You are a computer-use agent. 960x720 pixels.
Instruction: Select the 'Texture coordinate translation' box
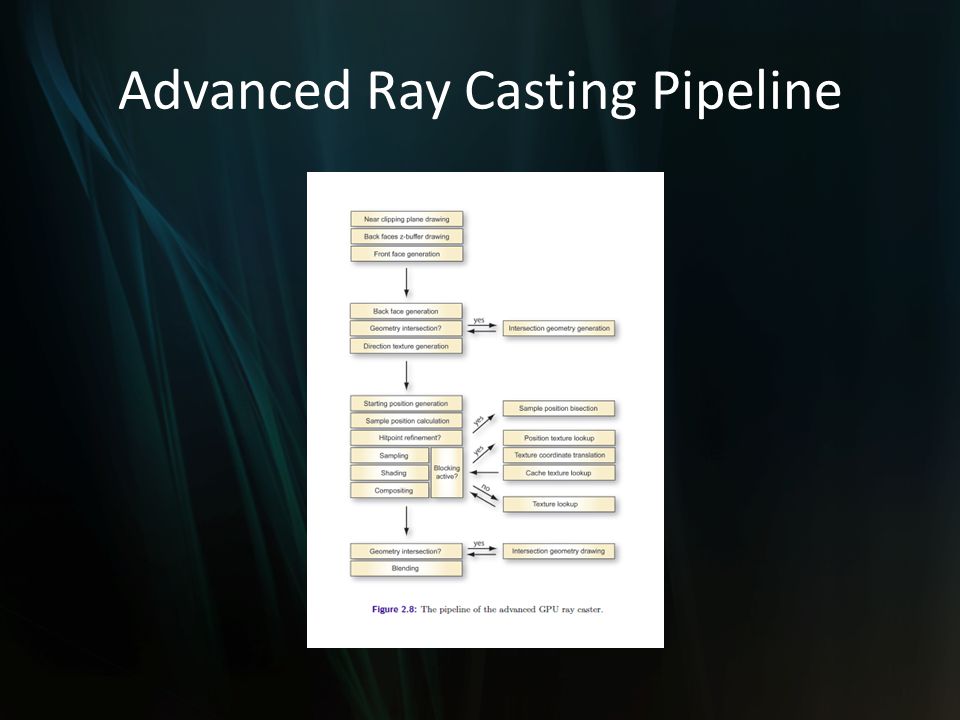[558, 455]
